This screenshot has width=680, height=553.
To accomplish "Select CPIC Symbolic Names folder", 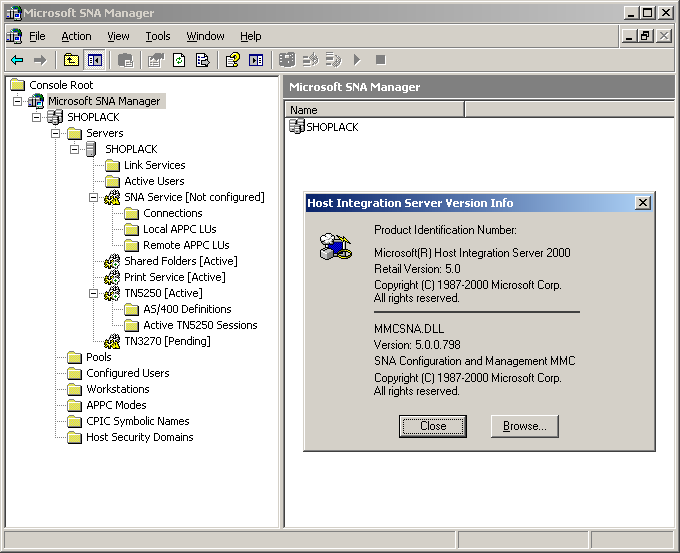I will point(137,422).
